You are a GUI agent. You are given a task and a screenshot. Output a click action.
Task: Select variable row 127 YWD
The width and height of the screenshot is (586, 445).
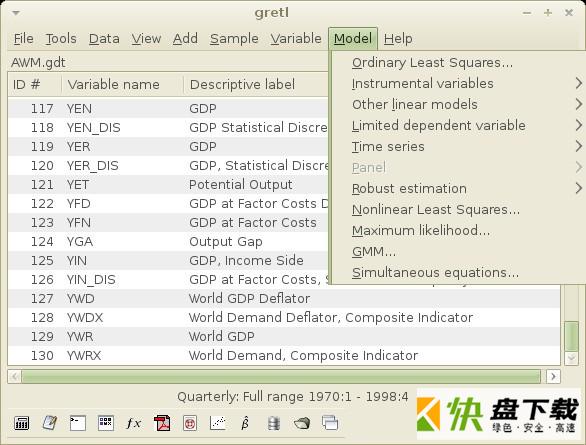coord(284,299)
